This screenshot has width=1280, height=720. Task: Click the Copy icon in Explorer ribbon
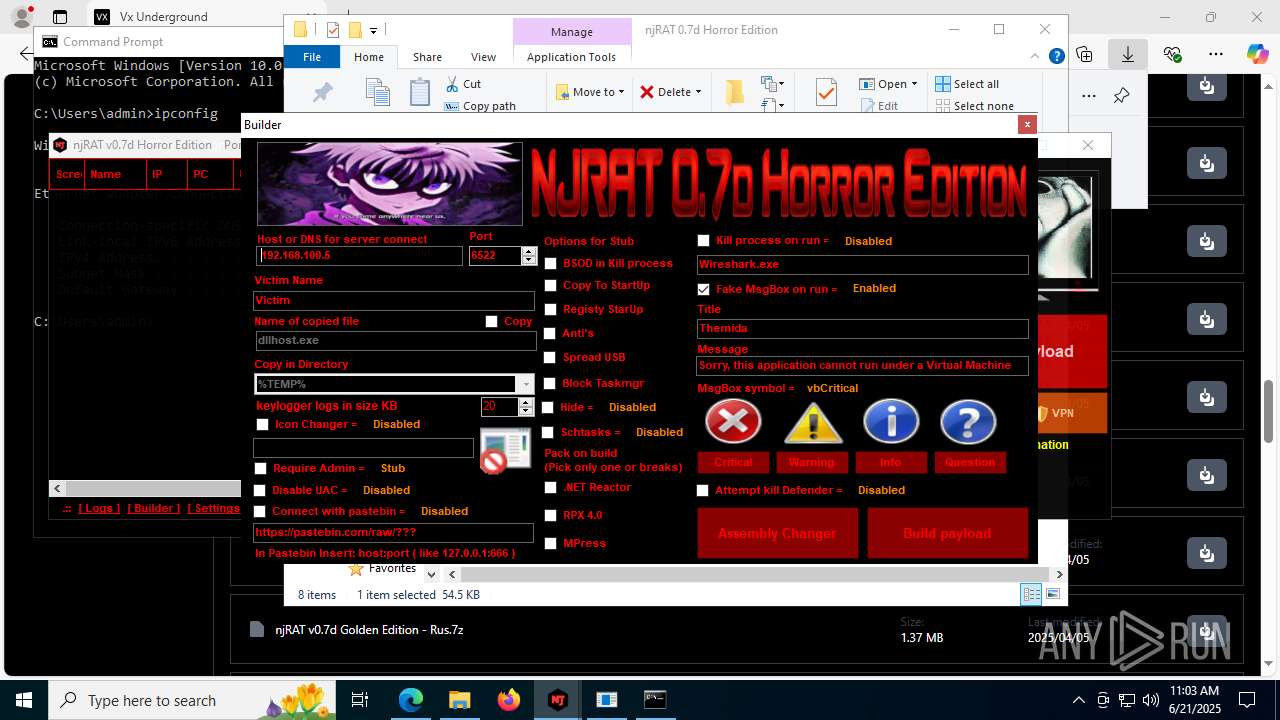click(378, 93)
